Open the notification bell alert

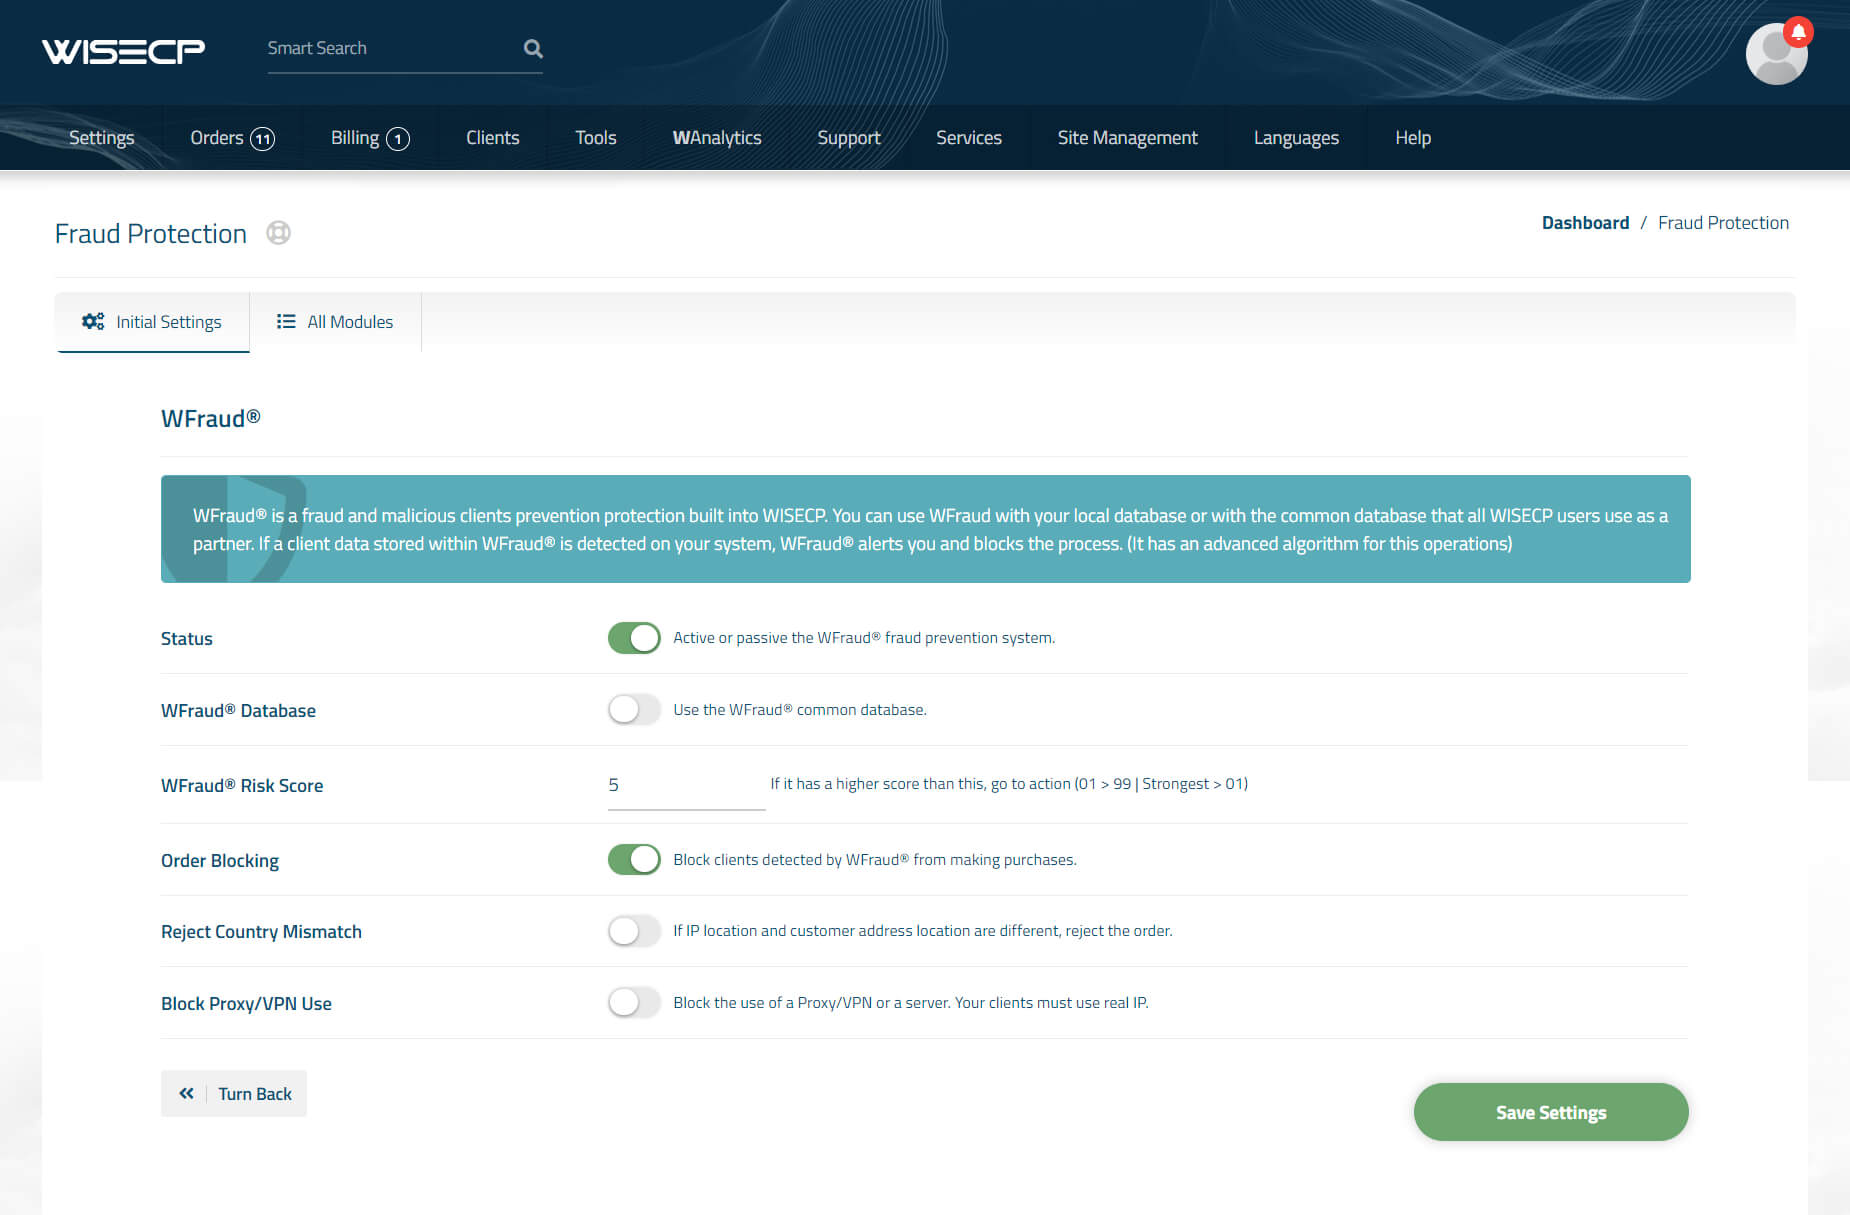point(1798,32)
